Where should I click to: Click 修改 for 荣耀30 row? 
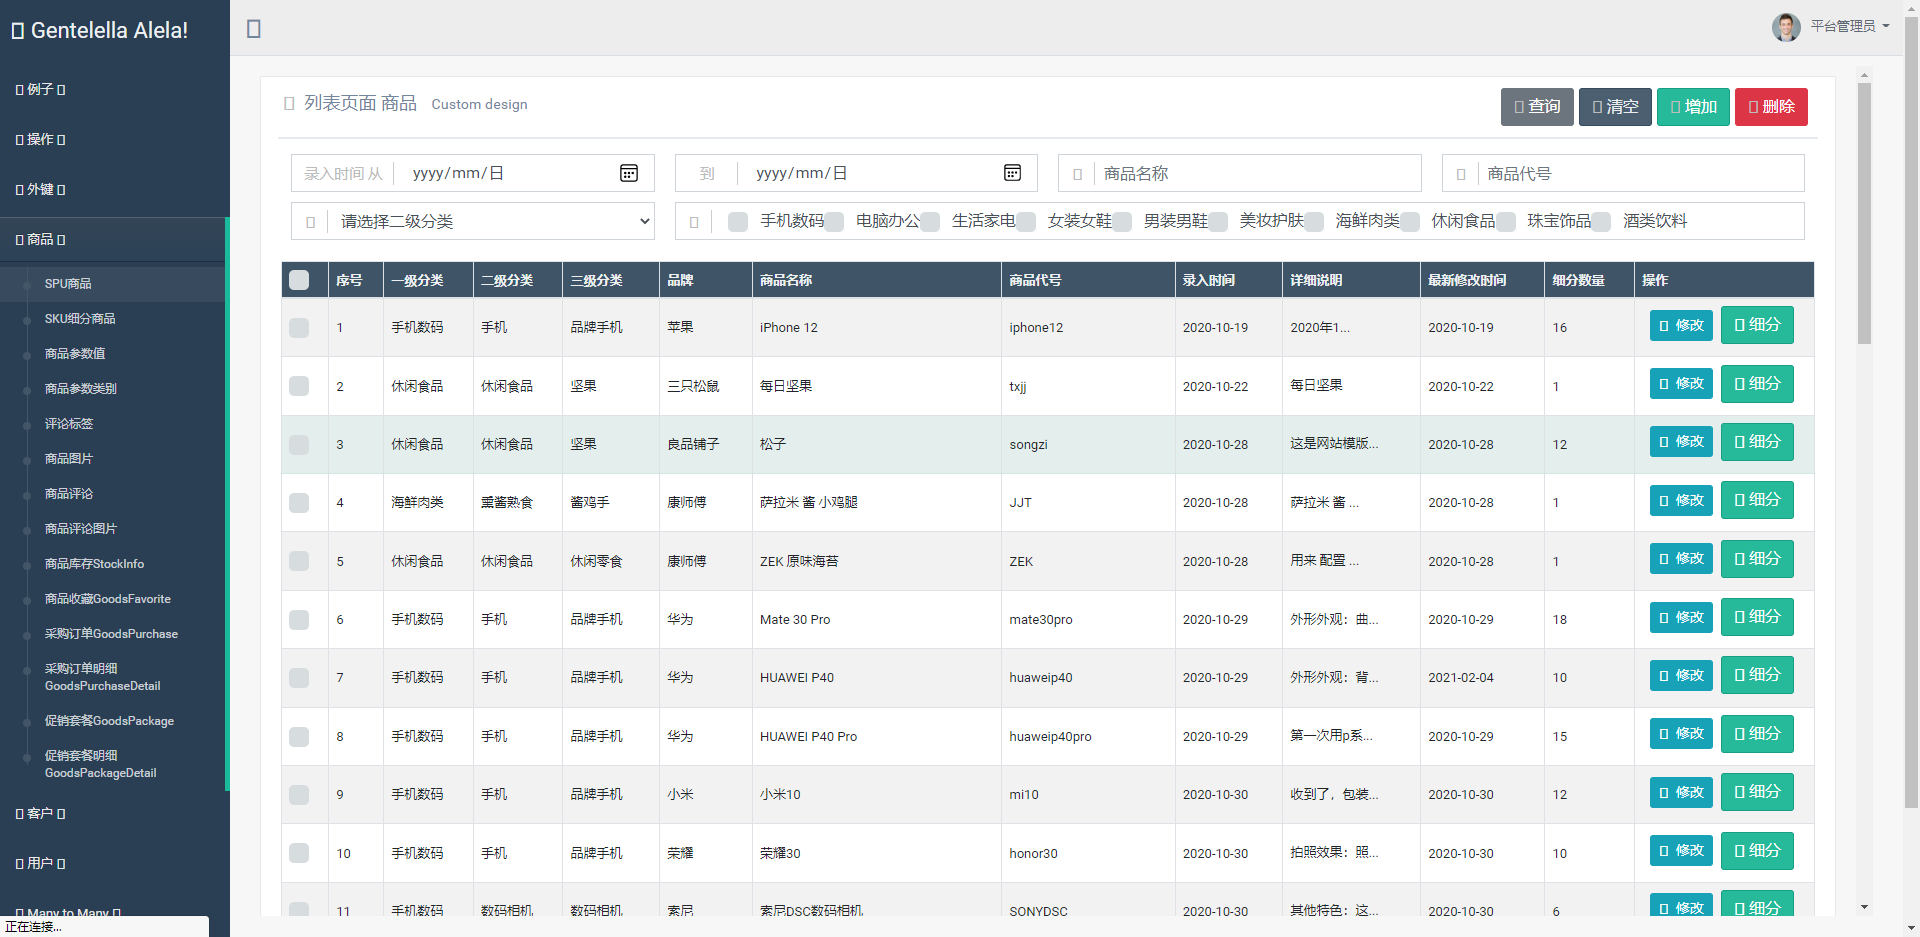[1681, 850]
